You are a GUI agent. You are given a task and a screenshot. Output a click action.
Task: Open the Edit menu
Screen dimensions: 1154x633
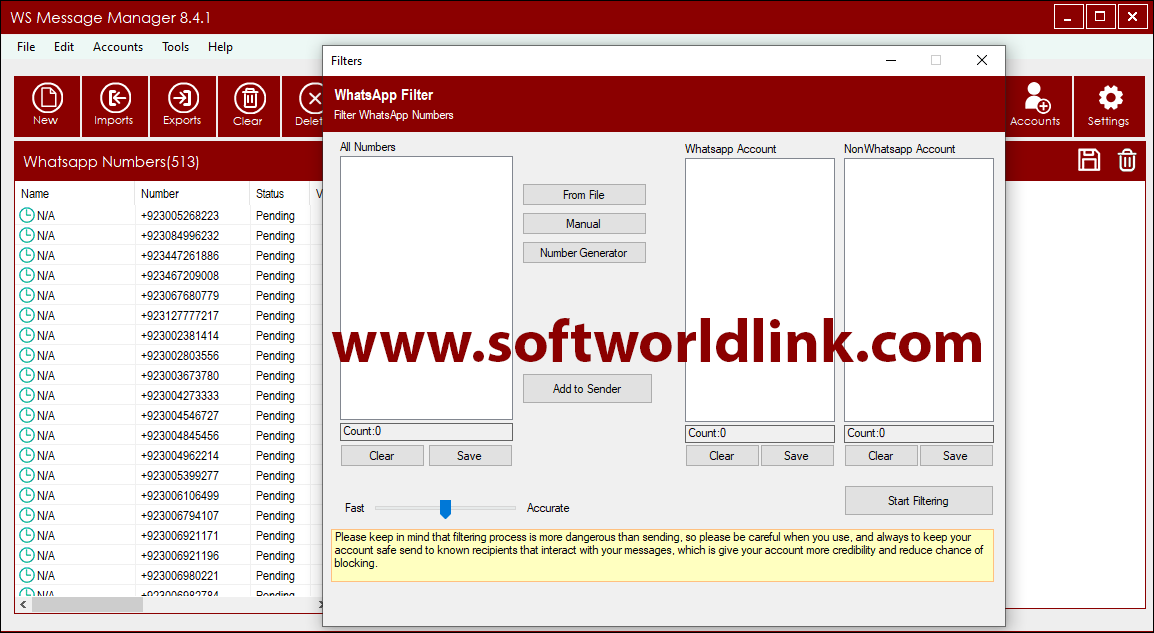(x=64, y=46)
